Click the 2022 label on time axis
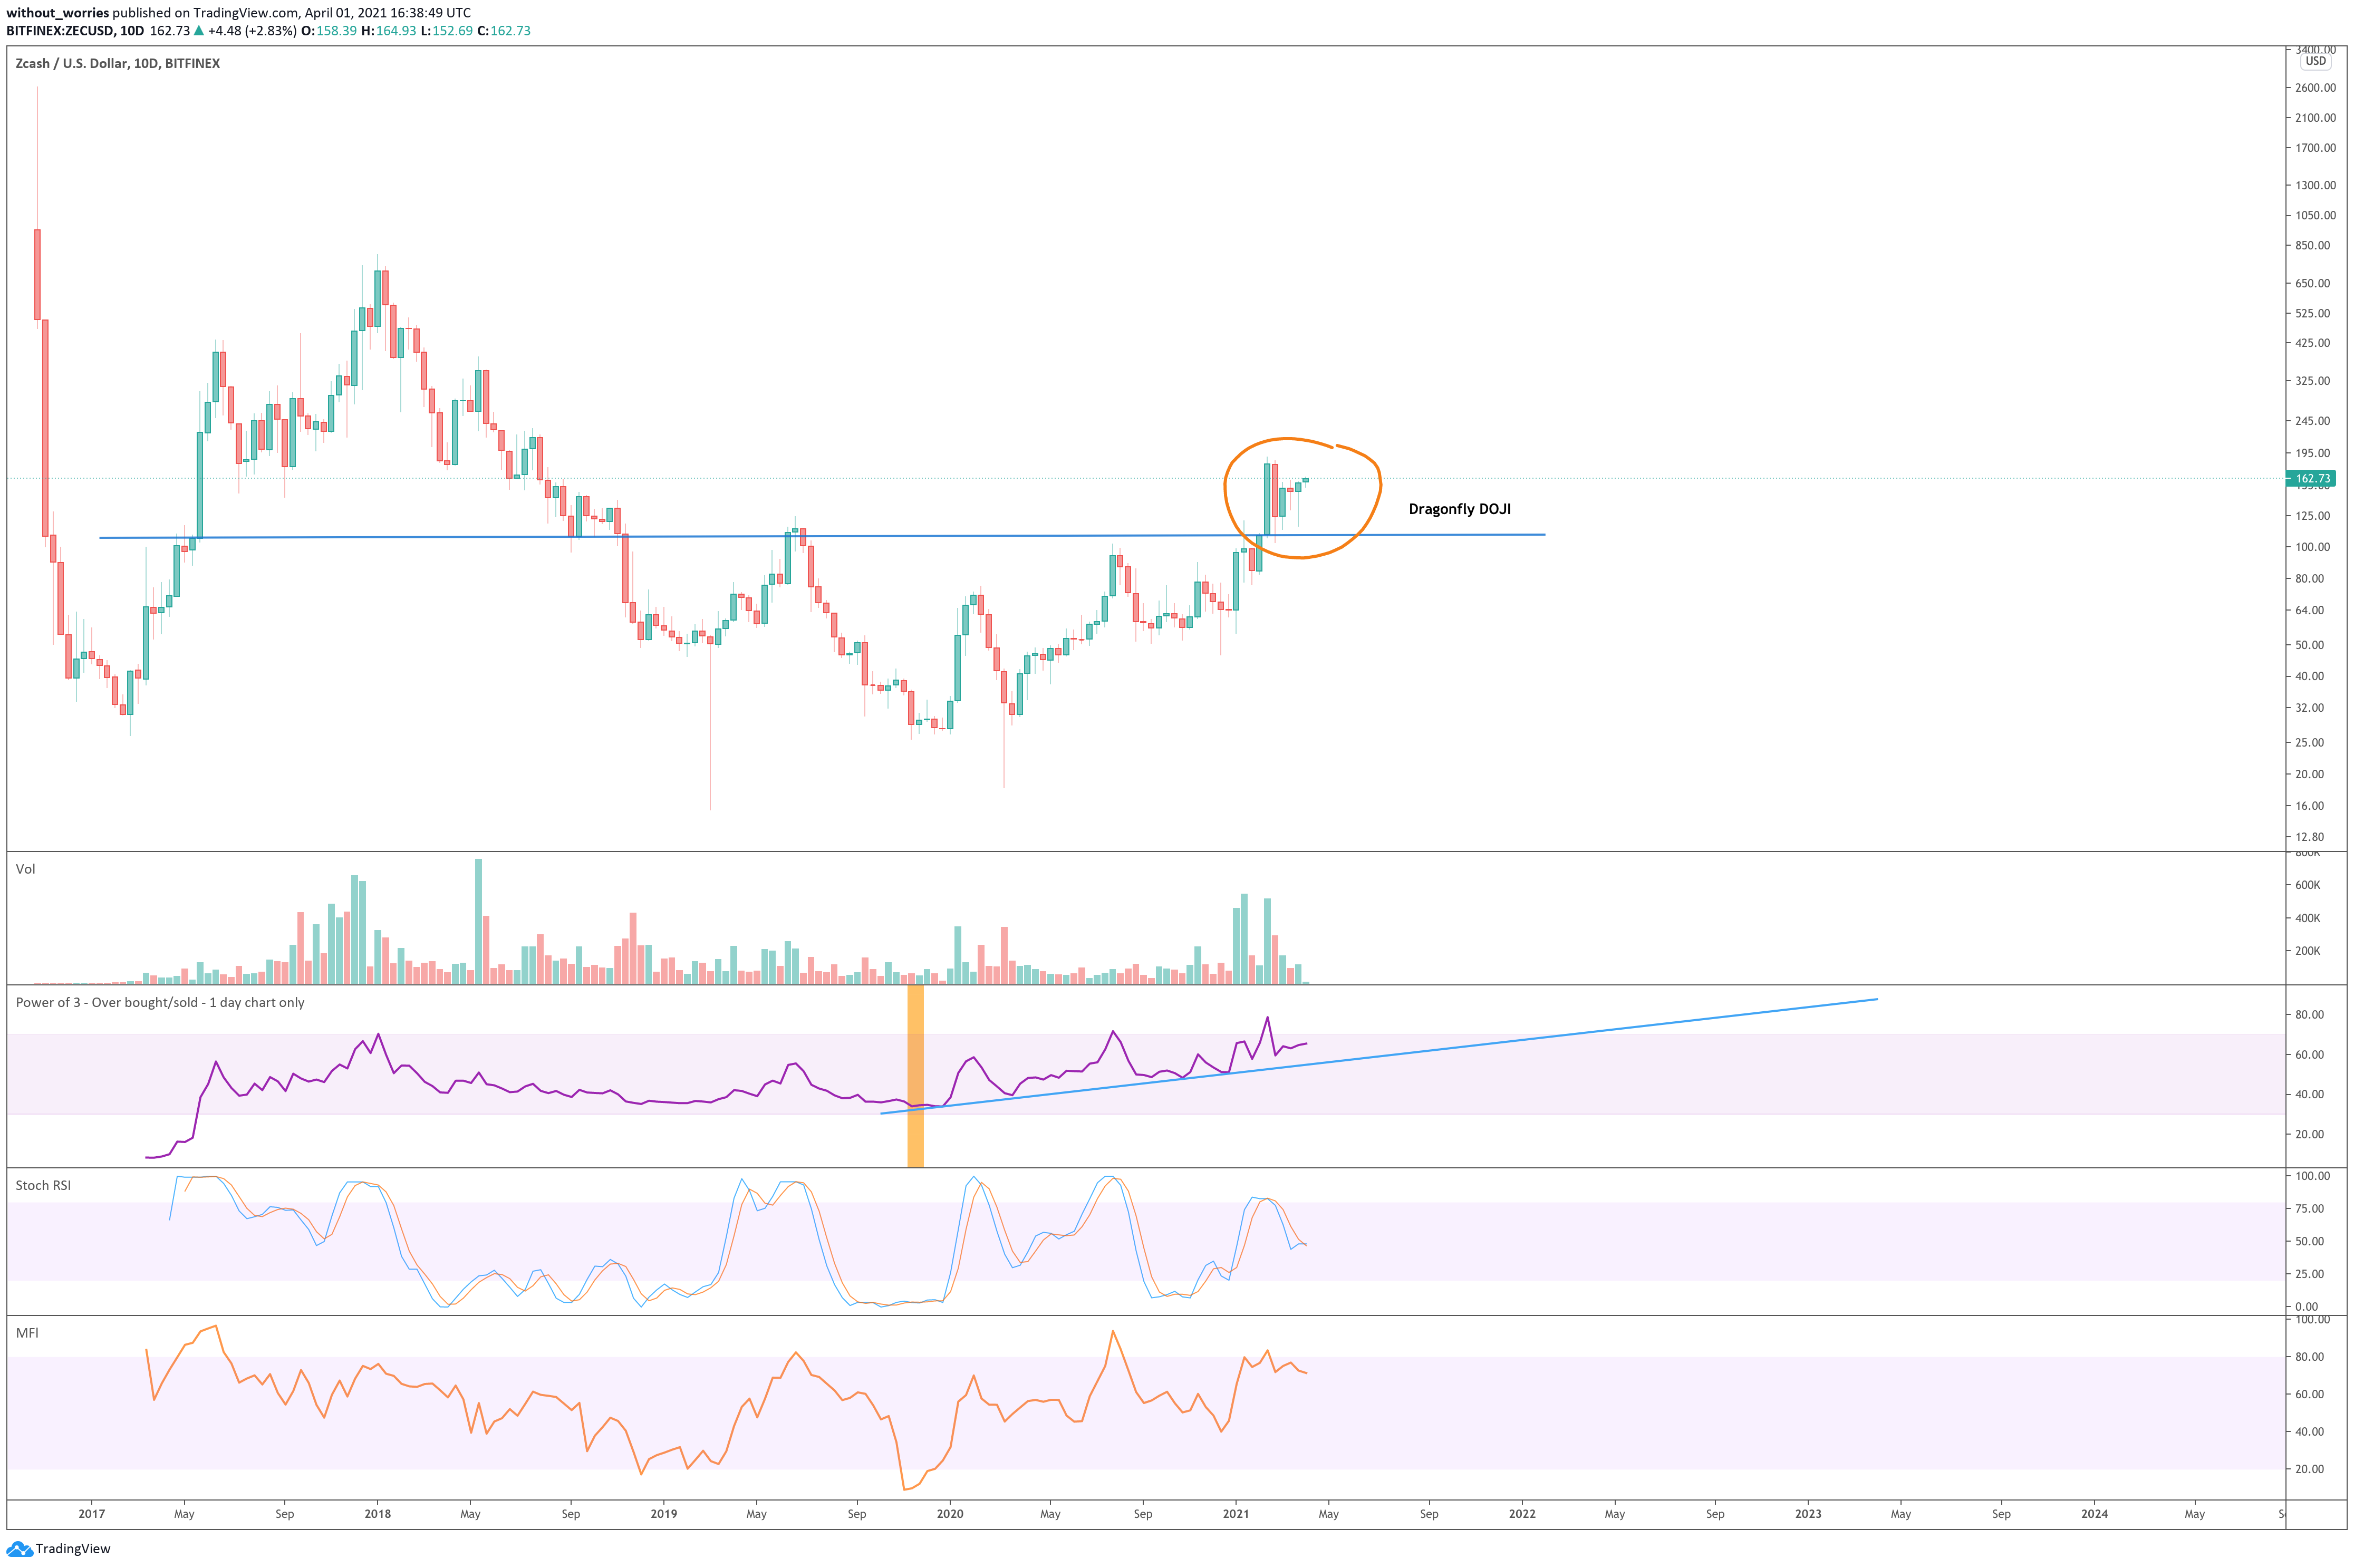This screenshot has height=1568, width=2354. [x=1522, y=1514]
